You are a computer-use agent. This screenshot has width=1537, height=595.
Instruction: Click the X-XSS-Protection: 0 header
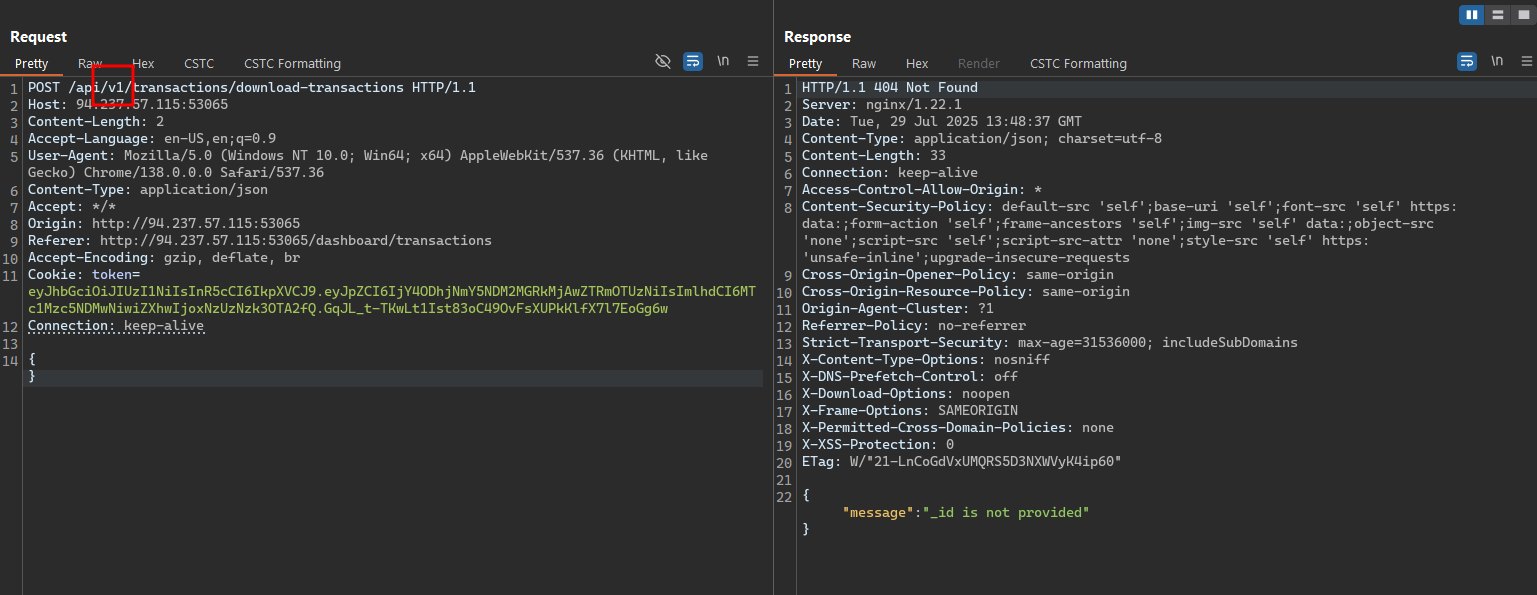878,444
